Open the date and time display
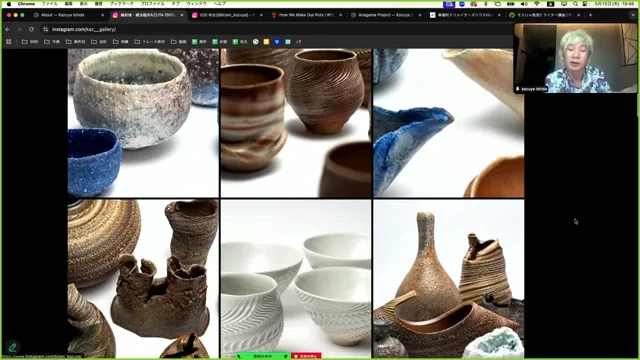Image resolution: width=640 pixels, height=360 pixels. (x=615, y=4)
